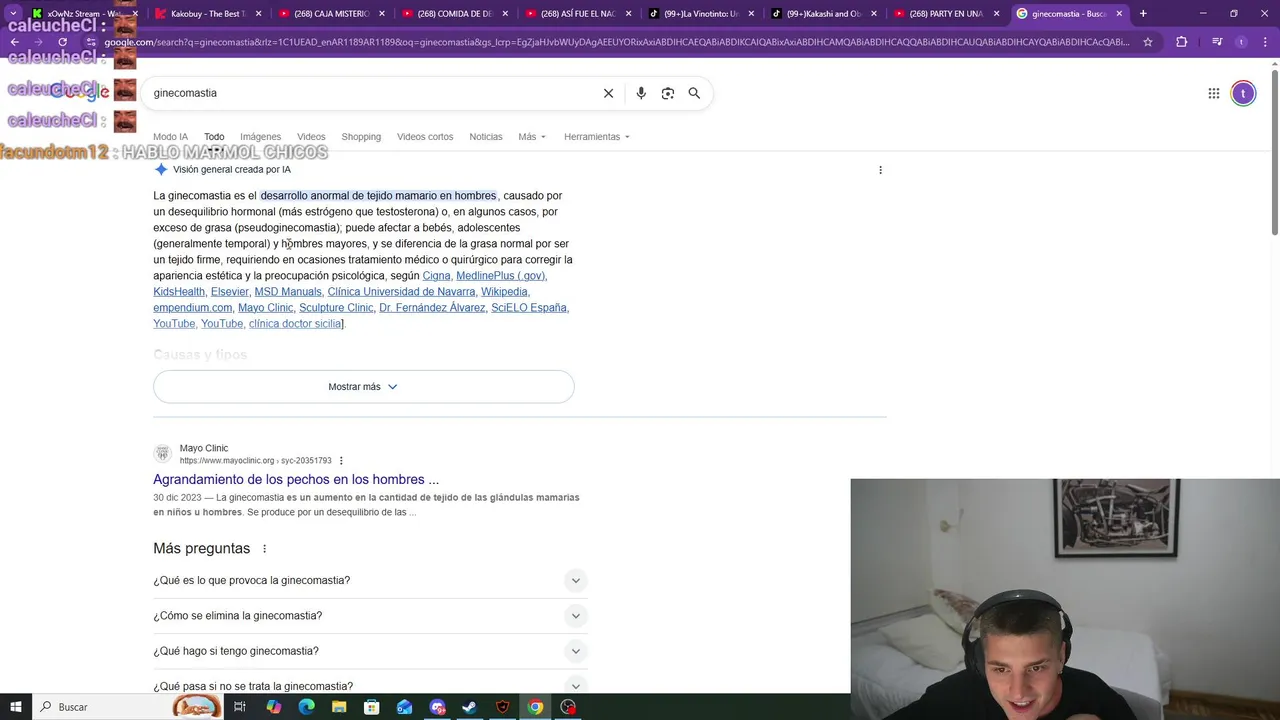Open the KidsHealth source link
This screenshot has height=720, width=1280.
pyautogui.click(x=179, y=292)
